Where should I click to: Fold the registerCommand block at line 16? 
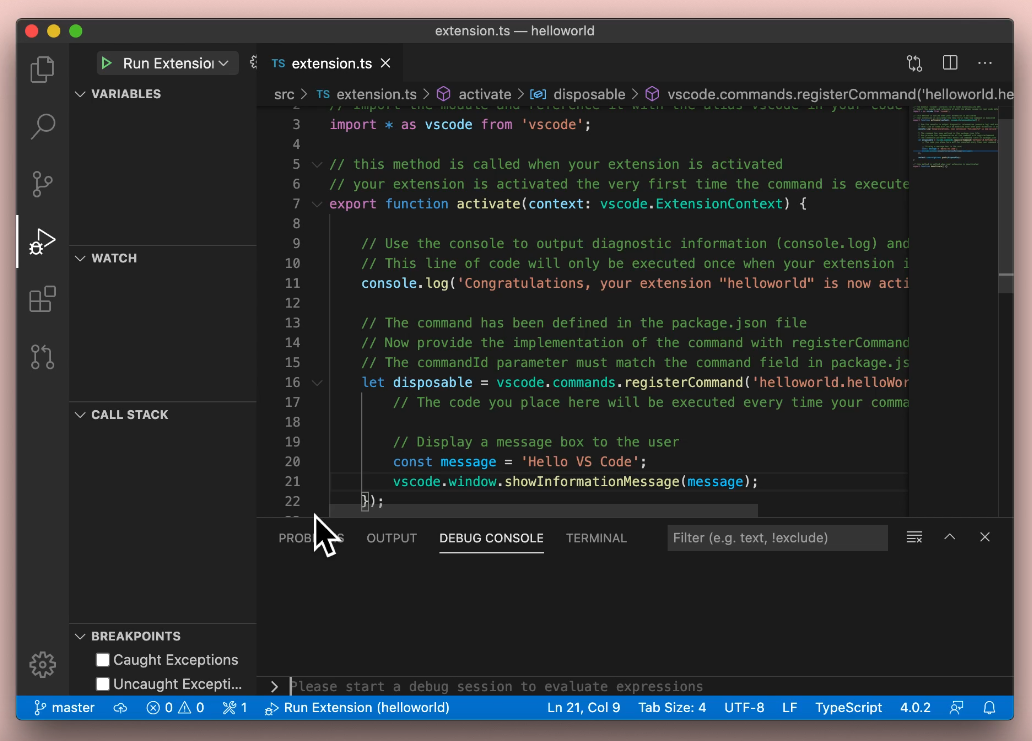[x=317, y=382]
